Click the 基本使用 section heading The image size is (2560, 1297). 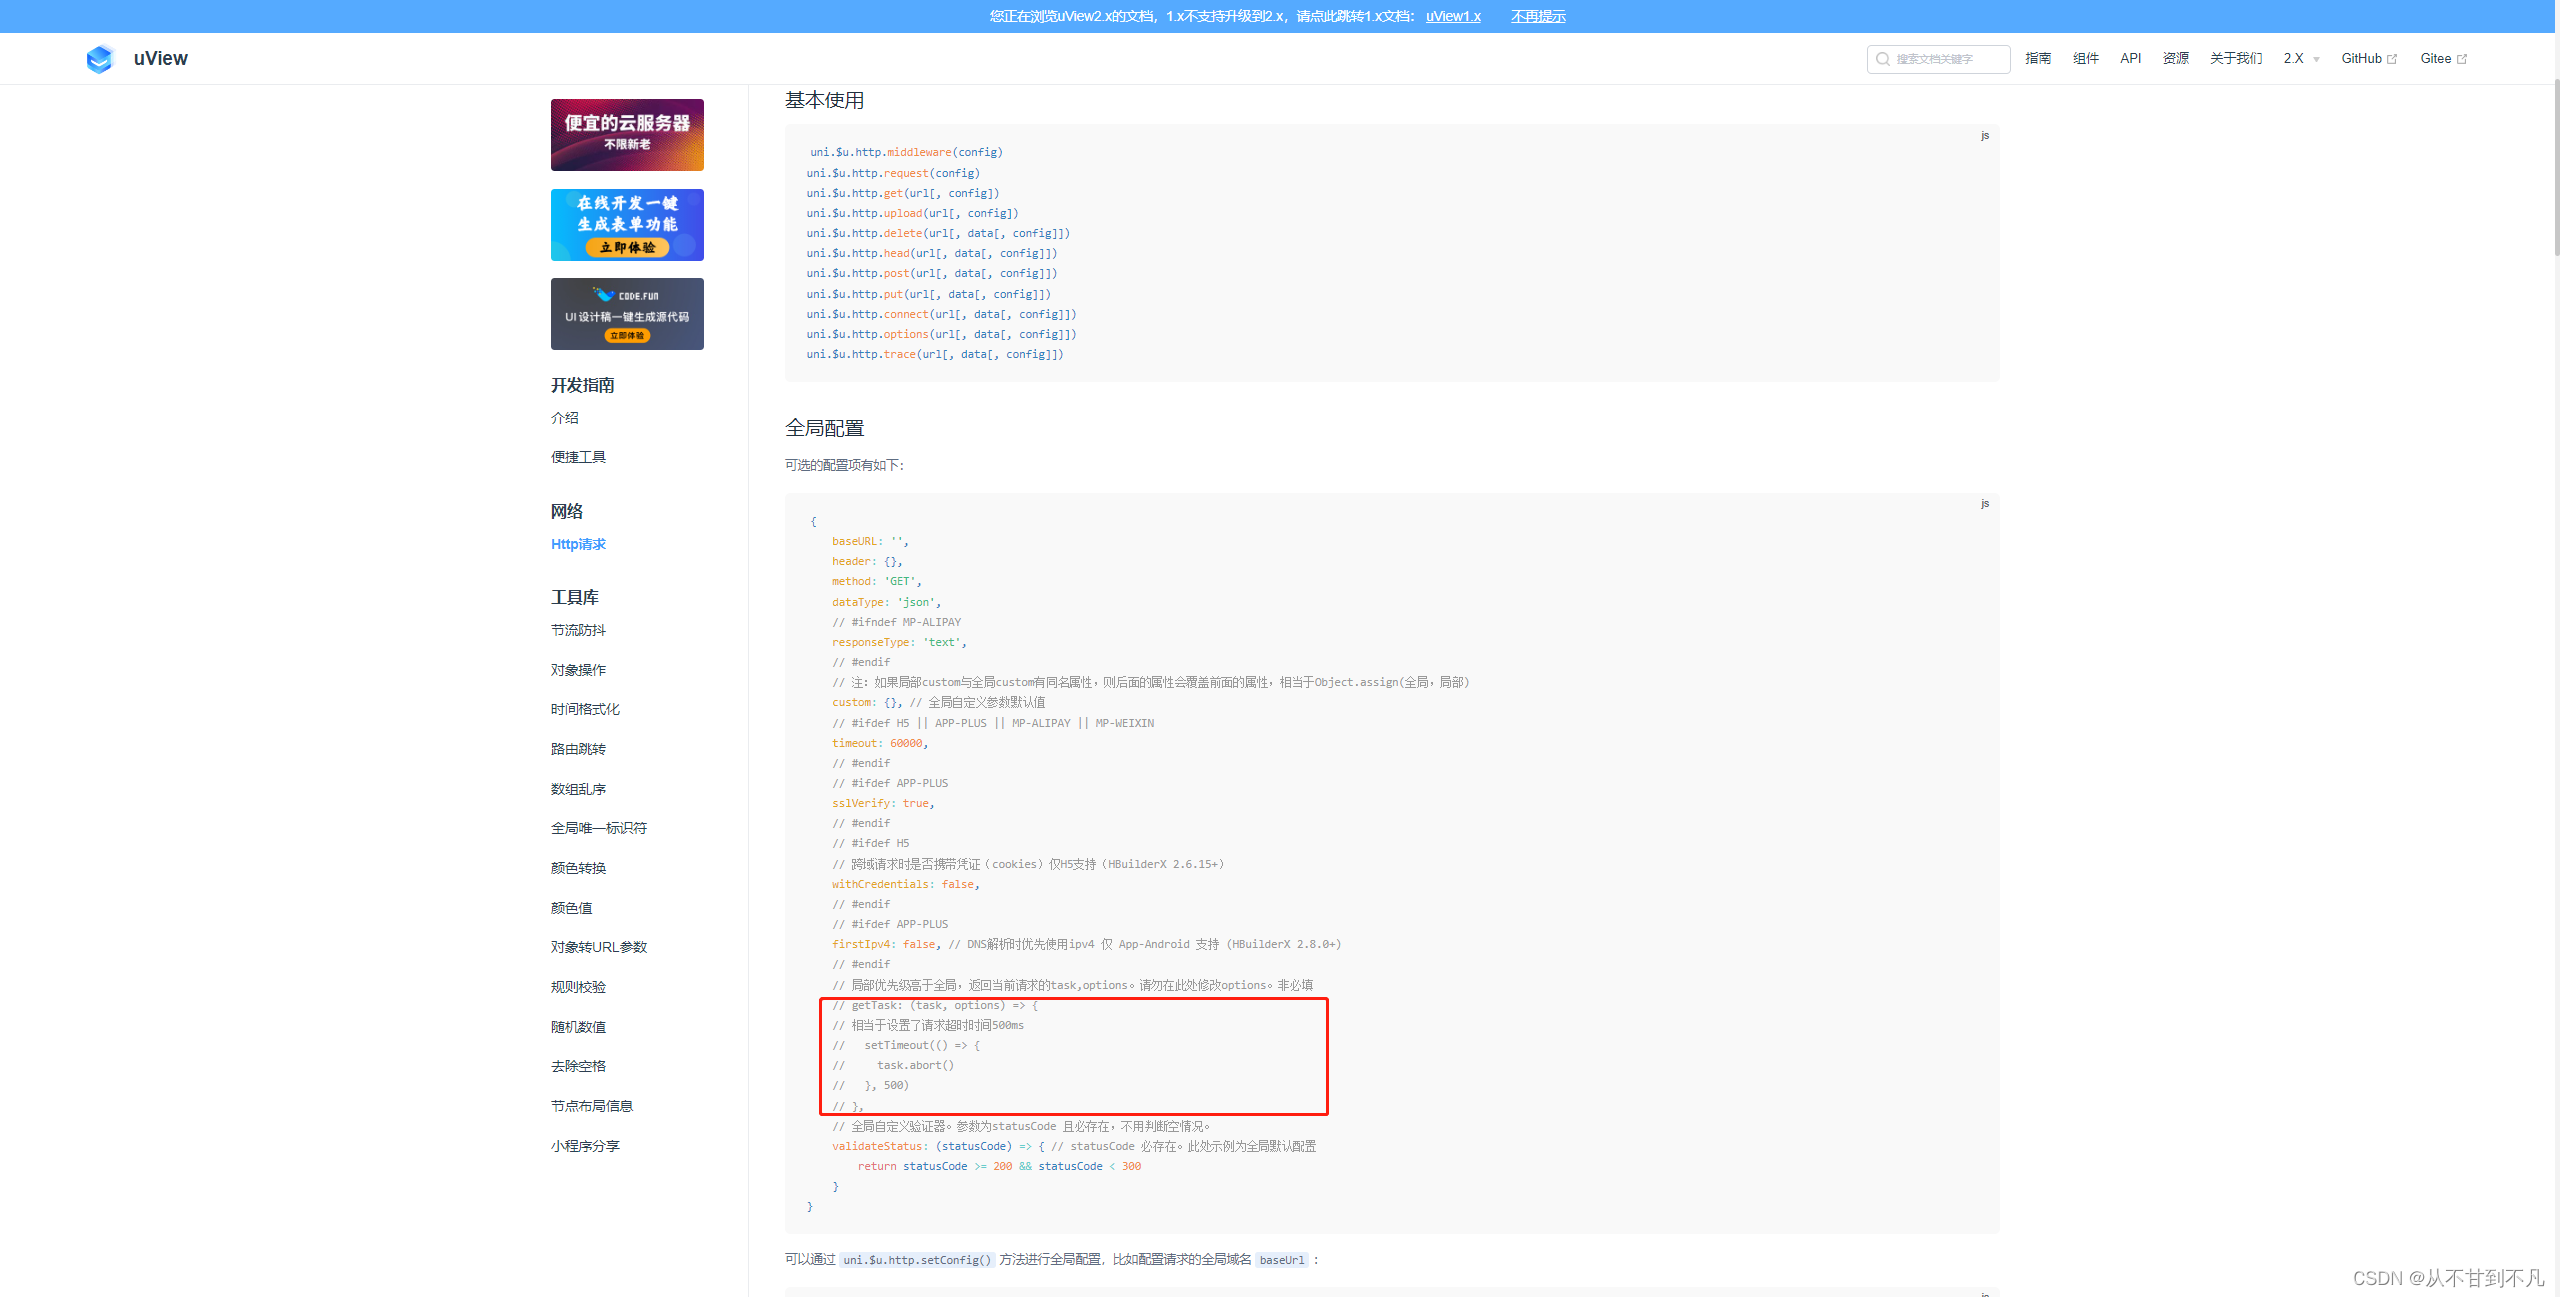tap(825, 100)
